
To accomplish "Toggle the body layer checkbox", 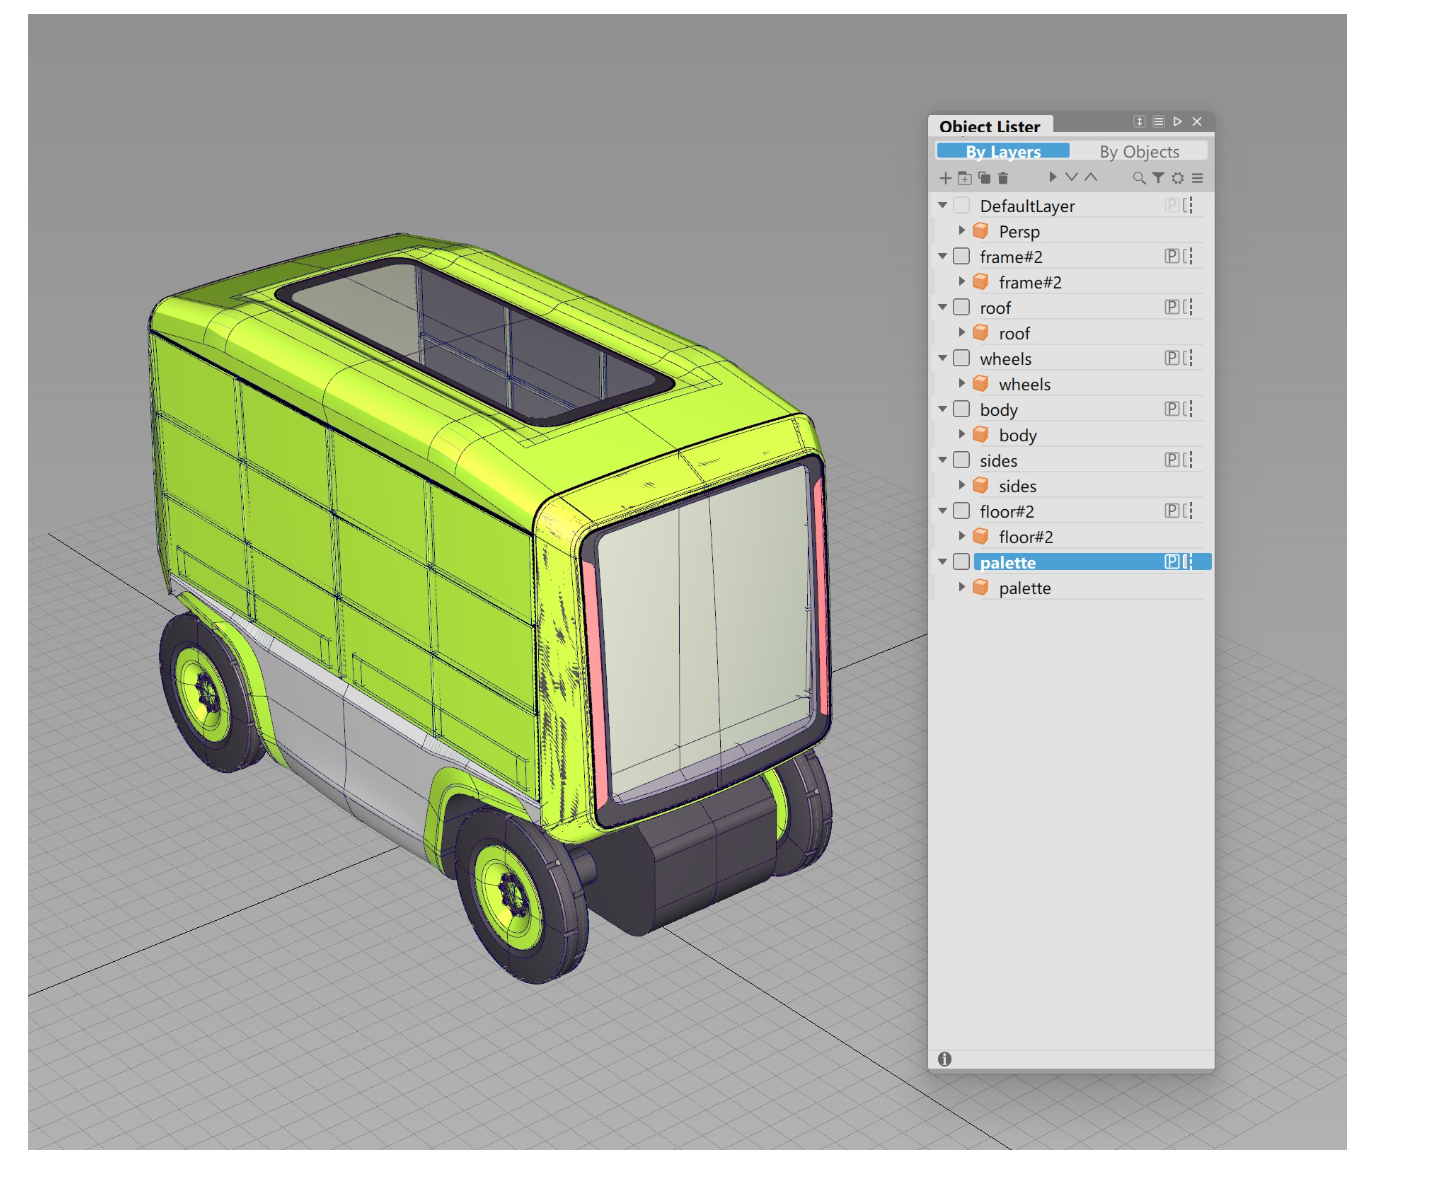I will (962, 409).
